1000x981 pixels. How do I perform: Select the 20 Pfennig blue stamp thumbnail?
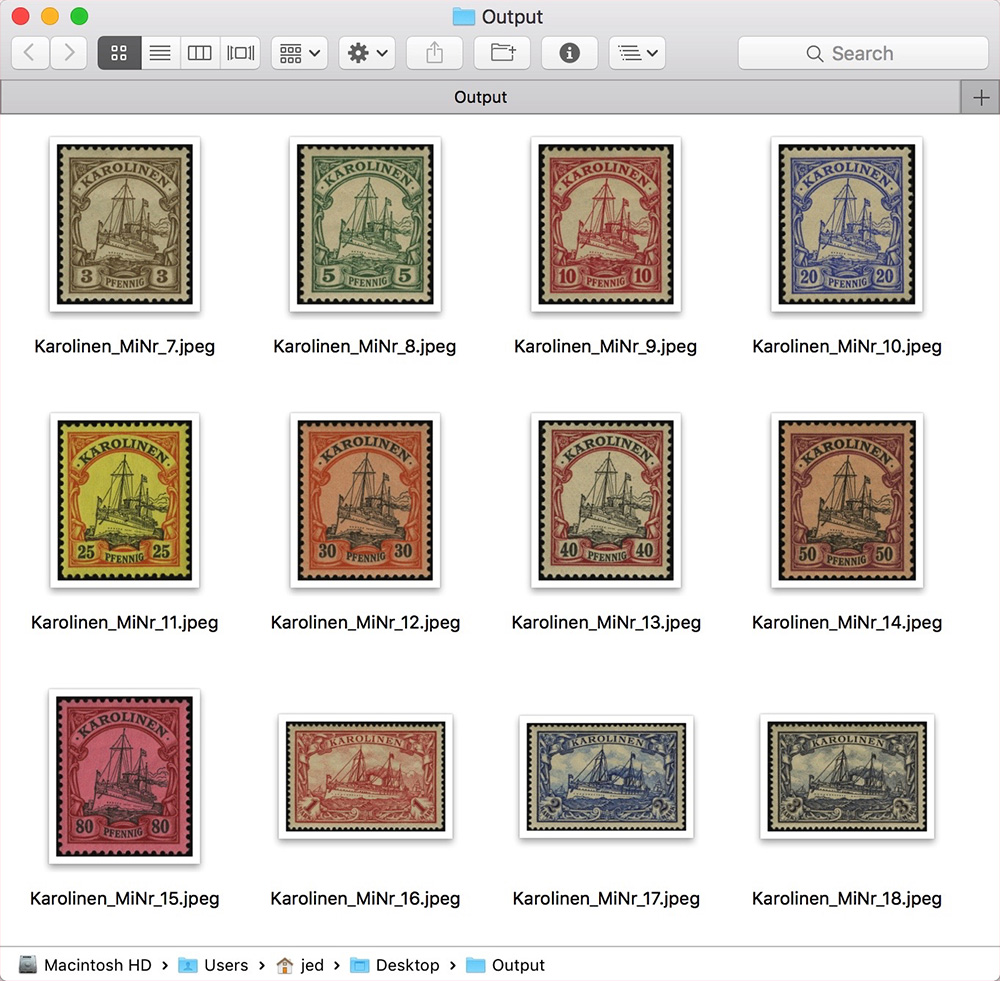(x=846, y=224)
